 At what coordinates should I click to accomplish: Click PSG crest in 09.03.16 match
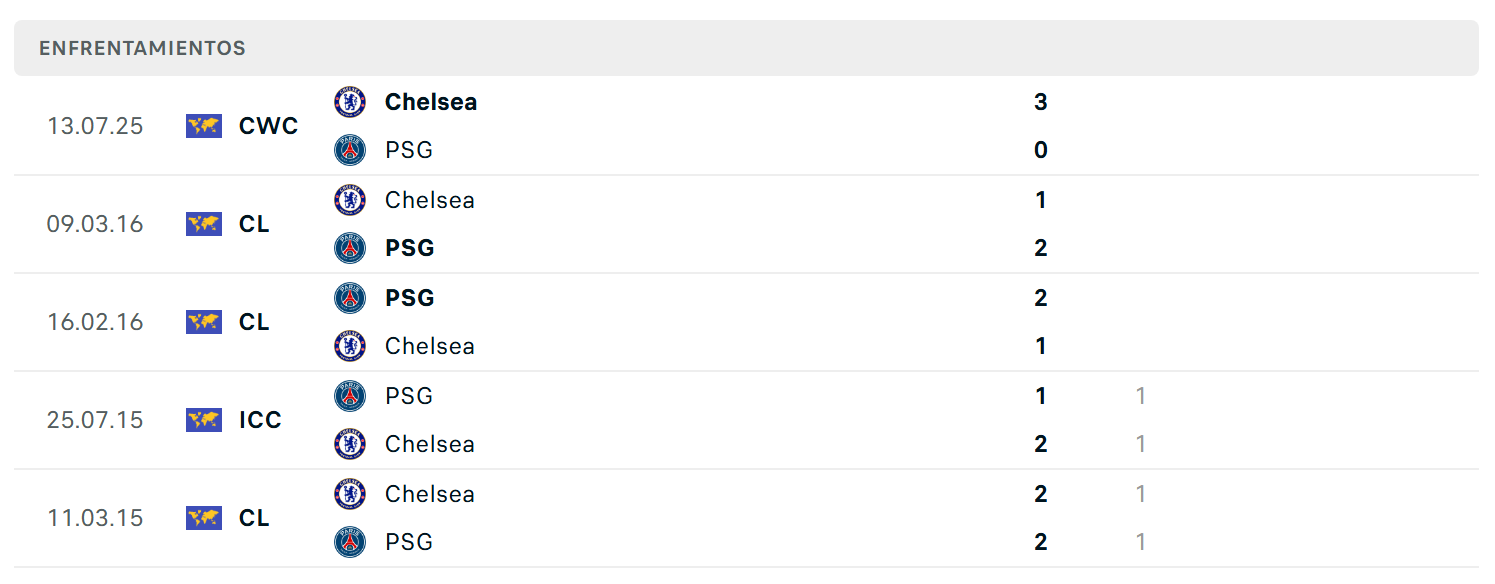pyautogui.click(x=350, y=248)
